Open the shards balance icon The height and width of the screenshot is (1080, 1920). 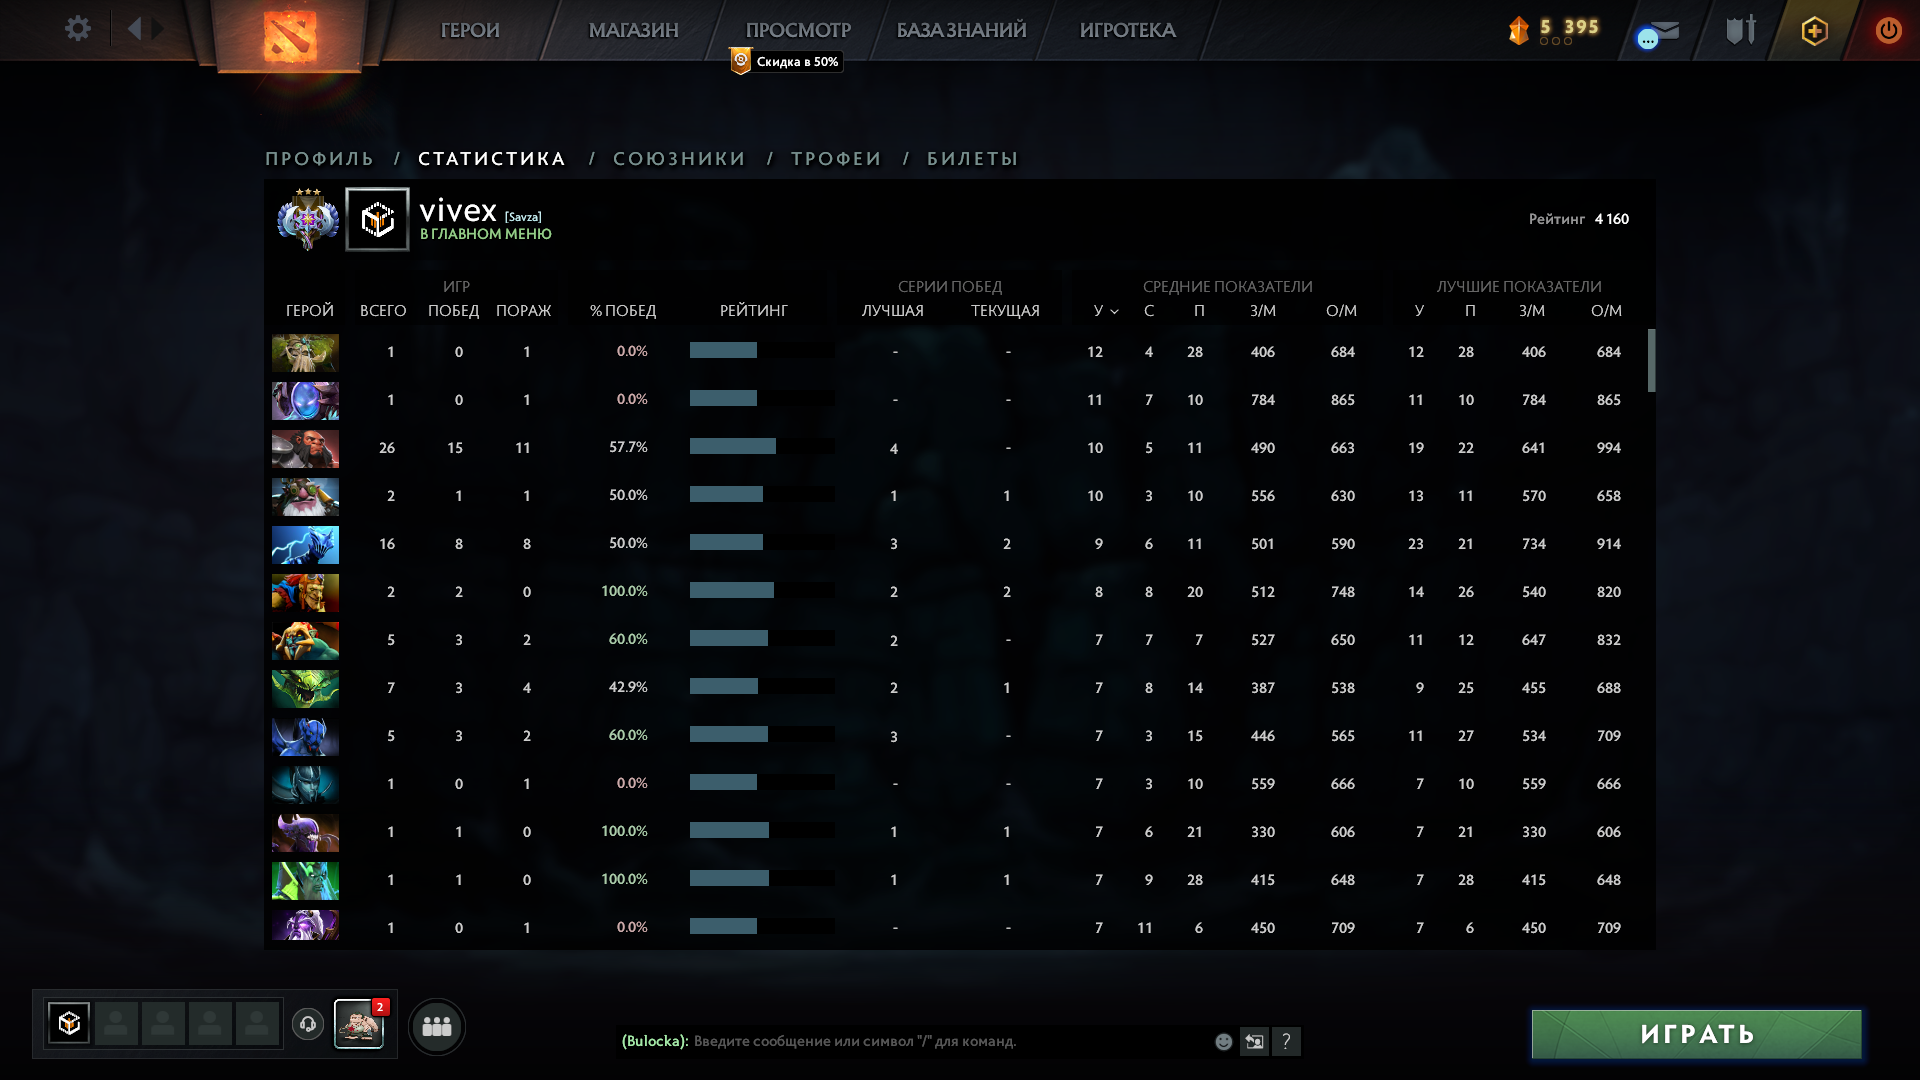pos(1519,30)
